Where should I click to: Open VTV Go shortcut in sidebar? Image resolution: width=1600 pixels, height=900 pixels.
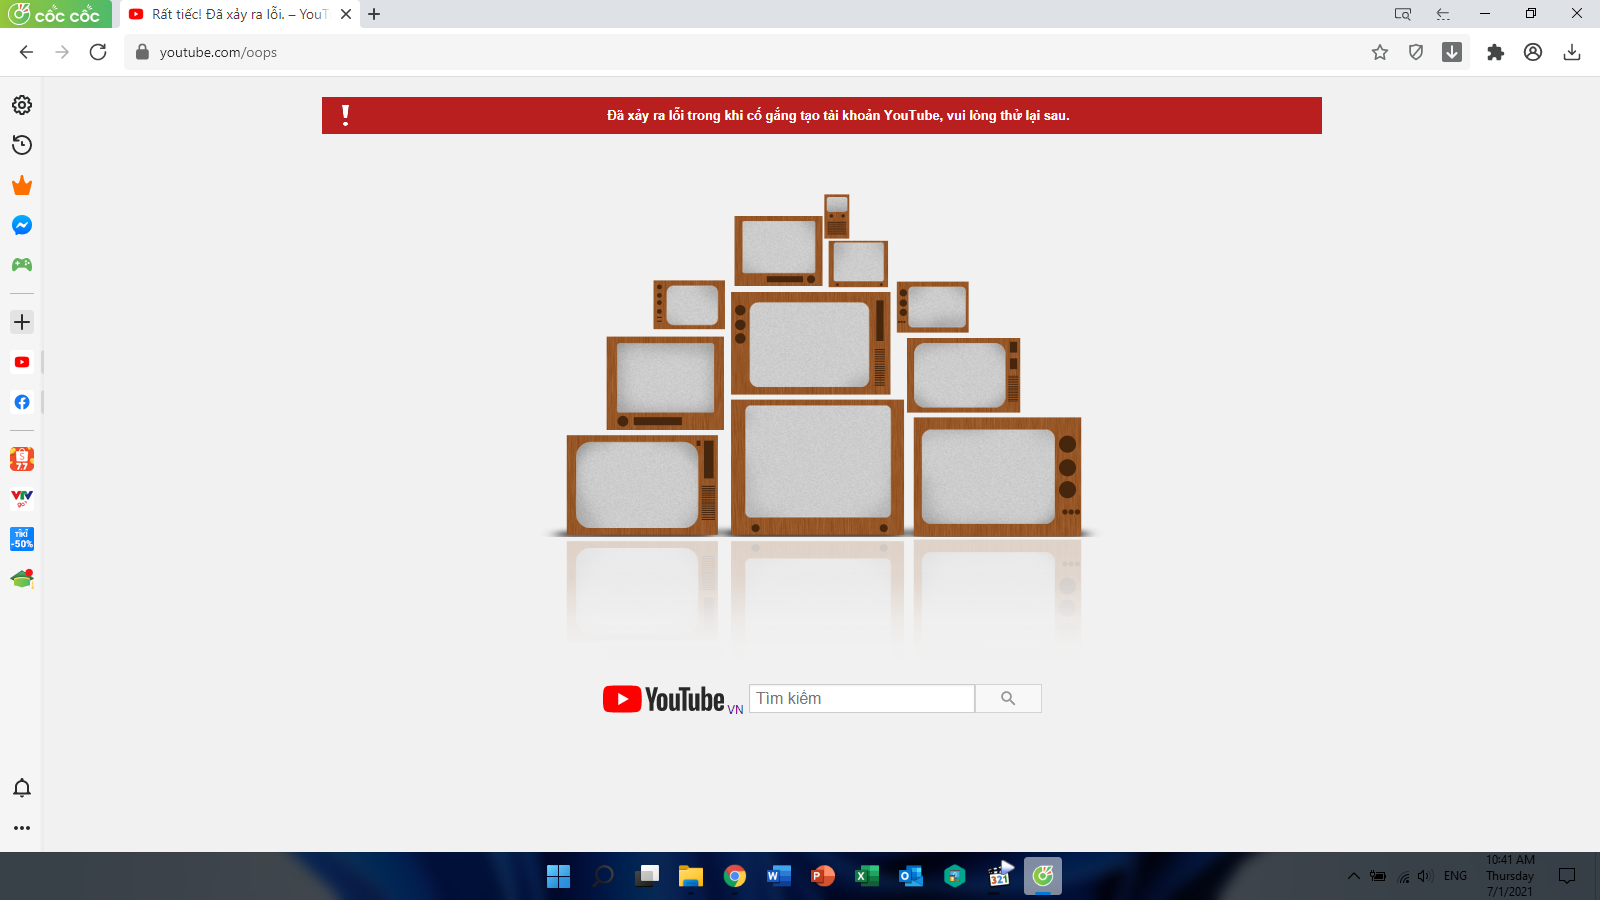click(22, 498)
